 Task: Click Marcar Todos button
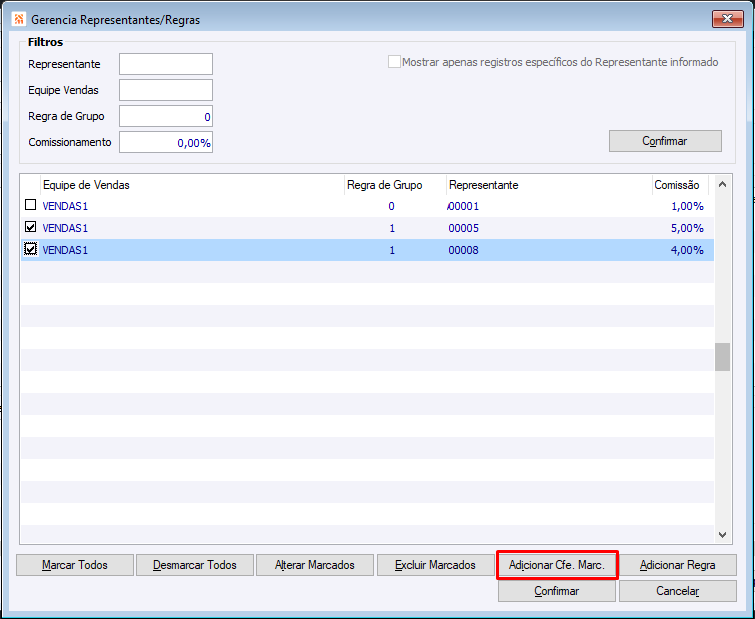[x=75, y=565]
